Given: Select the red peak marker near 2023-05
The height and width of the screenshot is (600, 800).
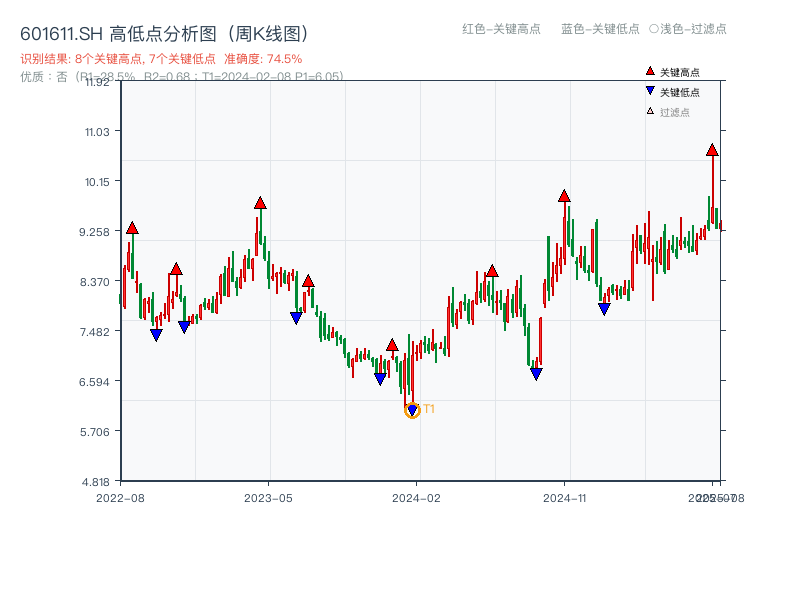Looking at the screenshot, I should 259,204.
